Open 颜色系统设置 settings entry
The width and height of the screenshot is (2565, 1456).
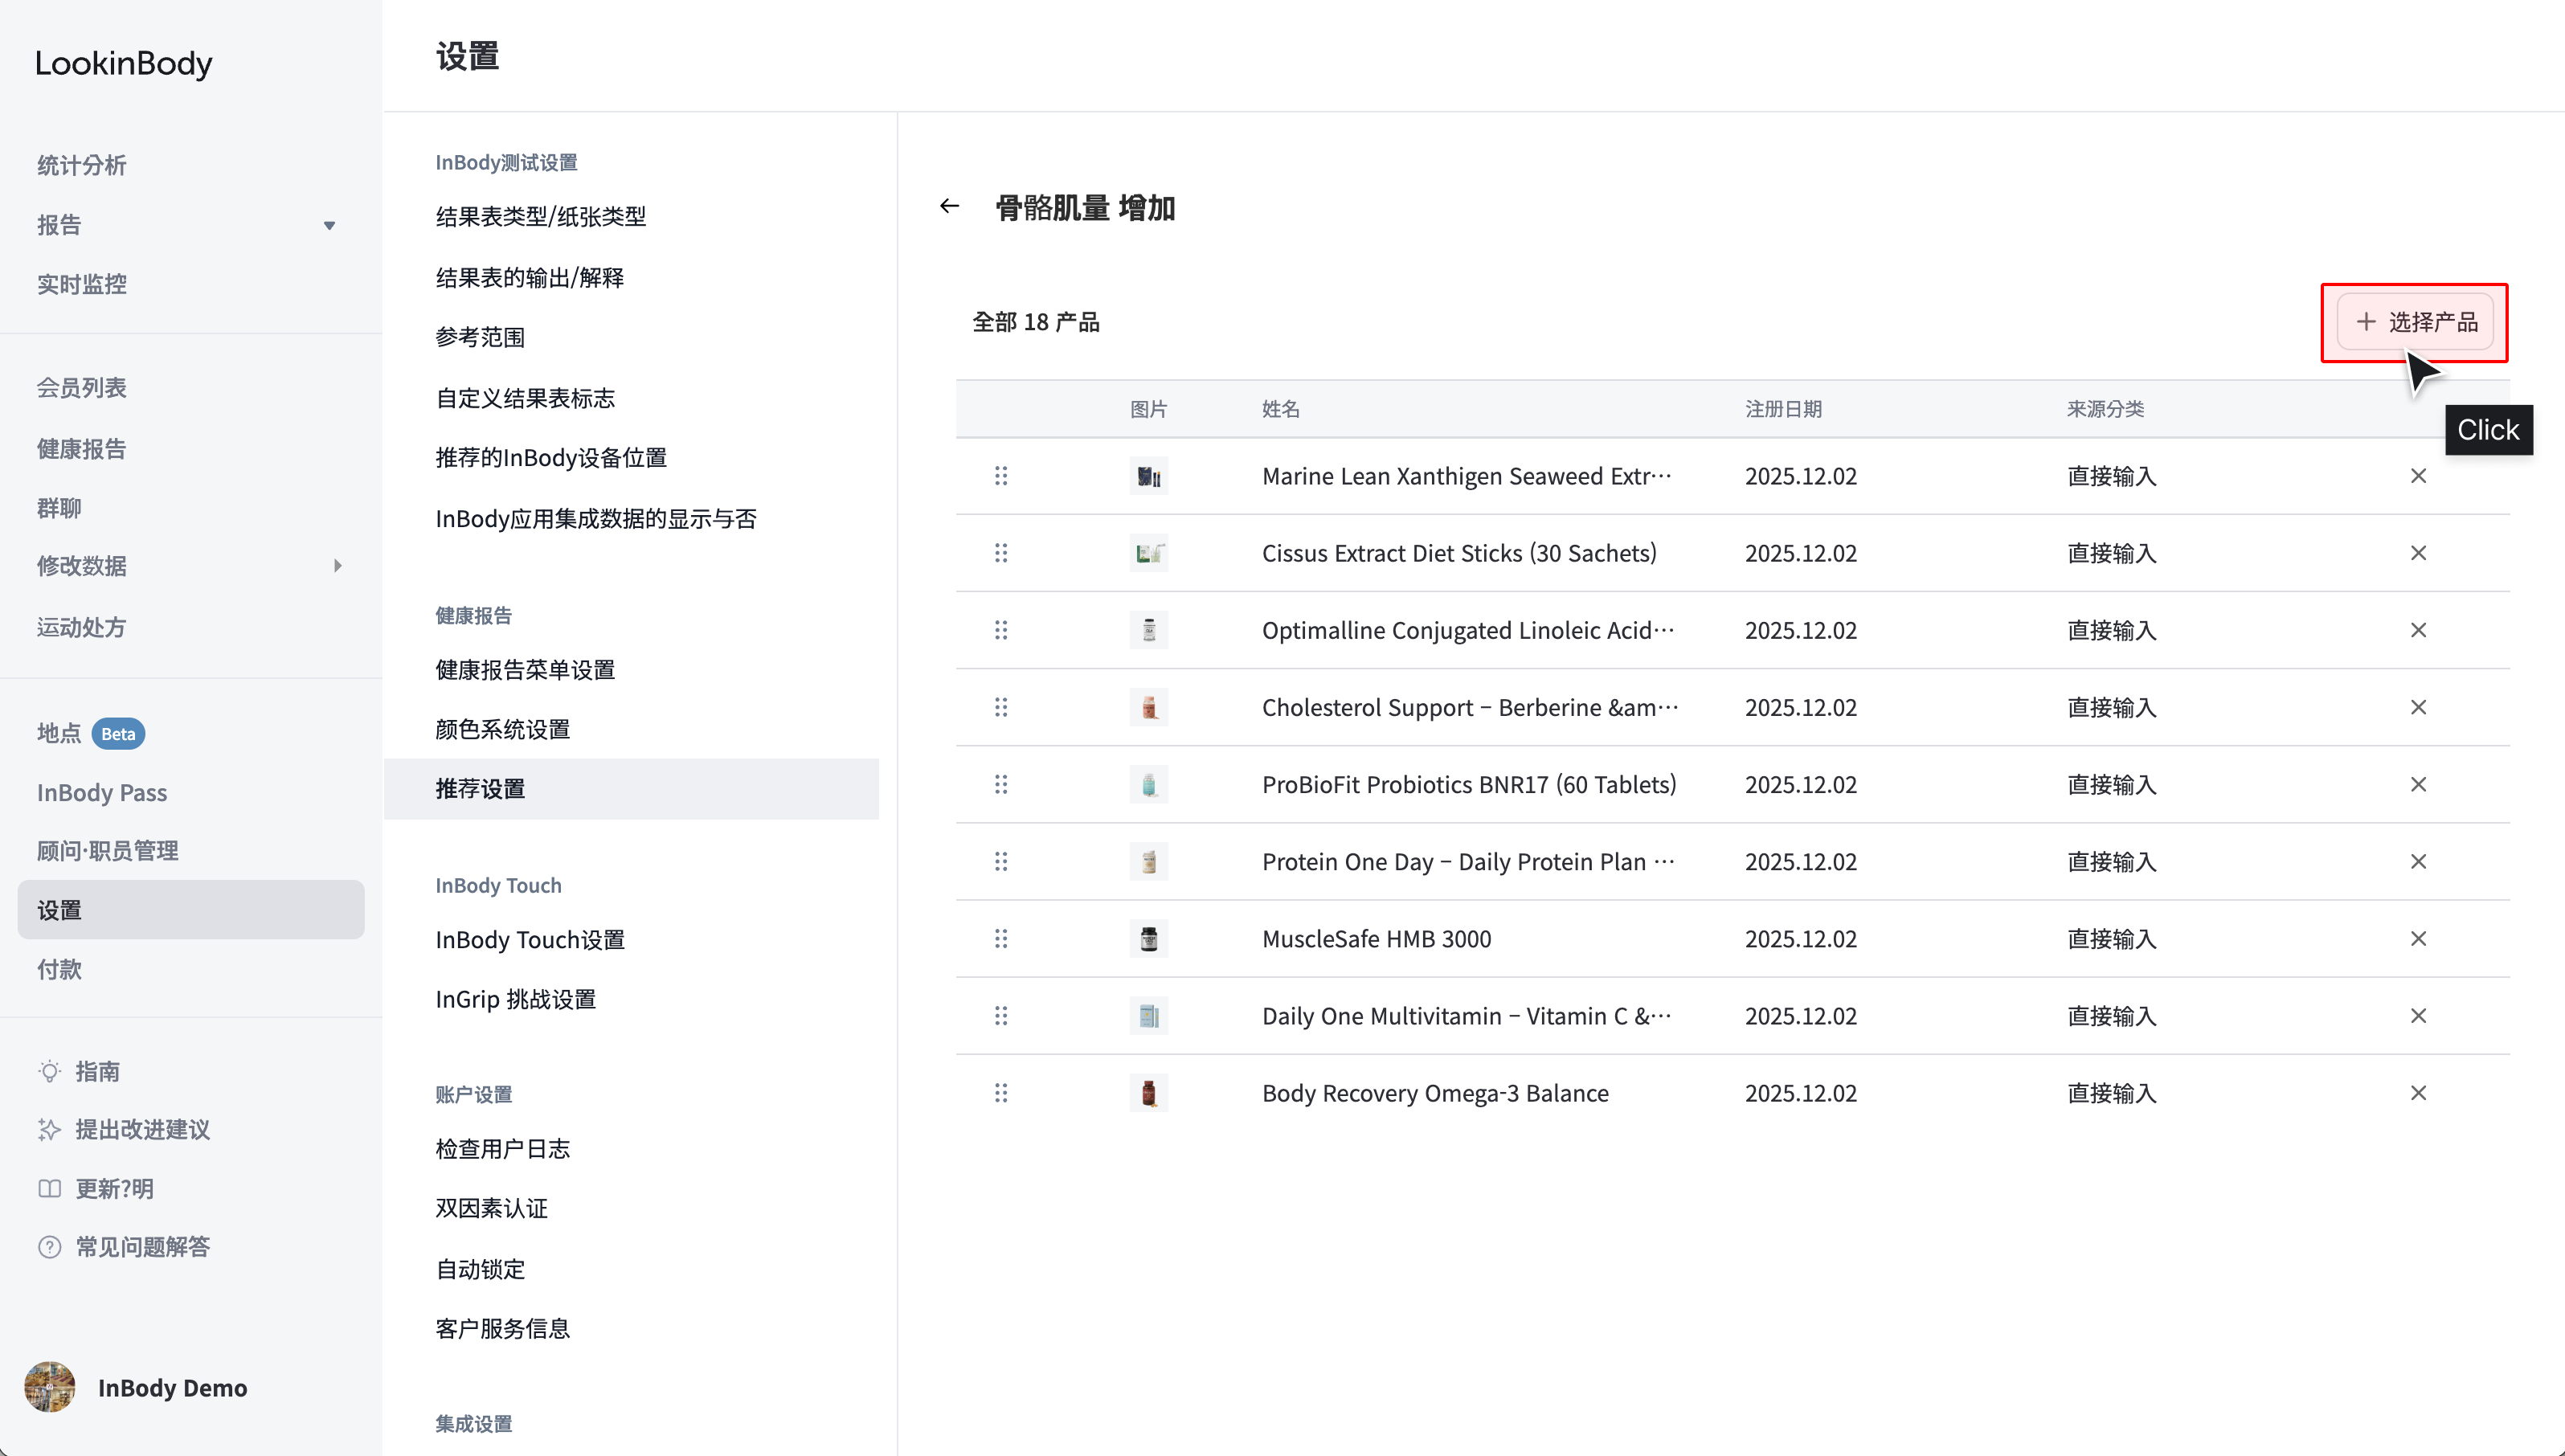tap(503, 730)
